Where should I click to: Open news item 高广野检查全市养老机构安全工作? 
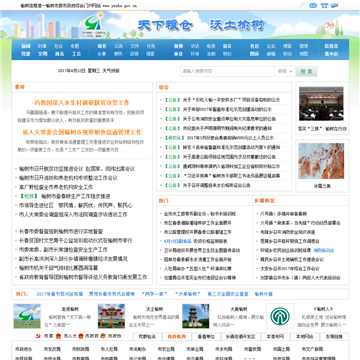tap(56, 187)
